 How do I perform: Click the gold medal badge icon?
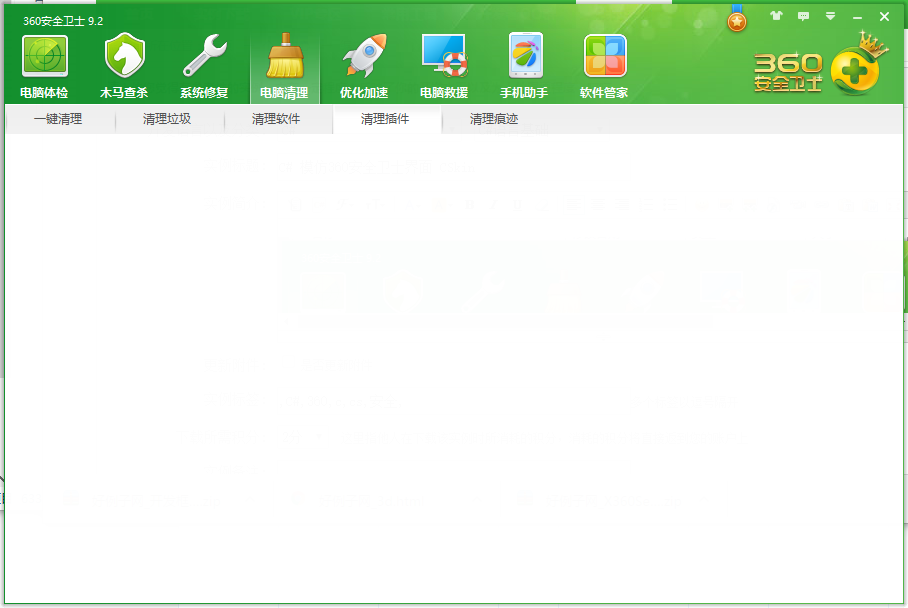tap(737, 19)
